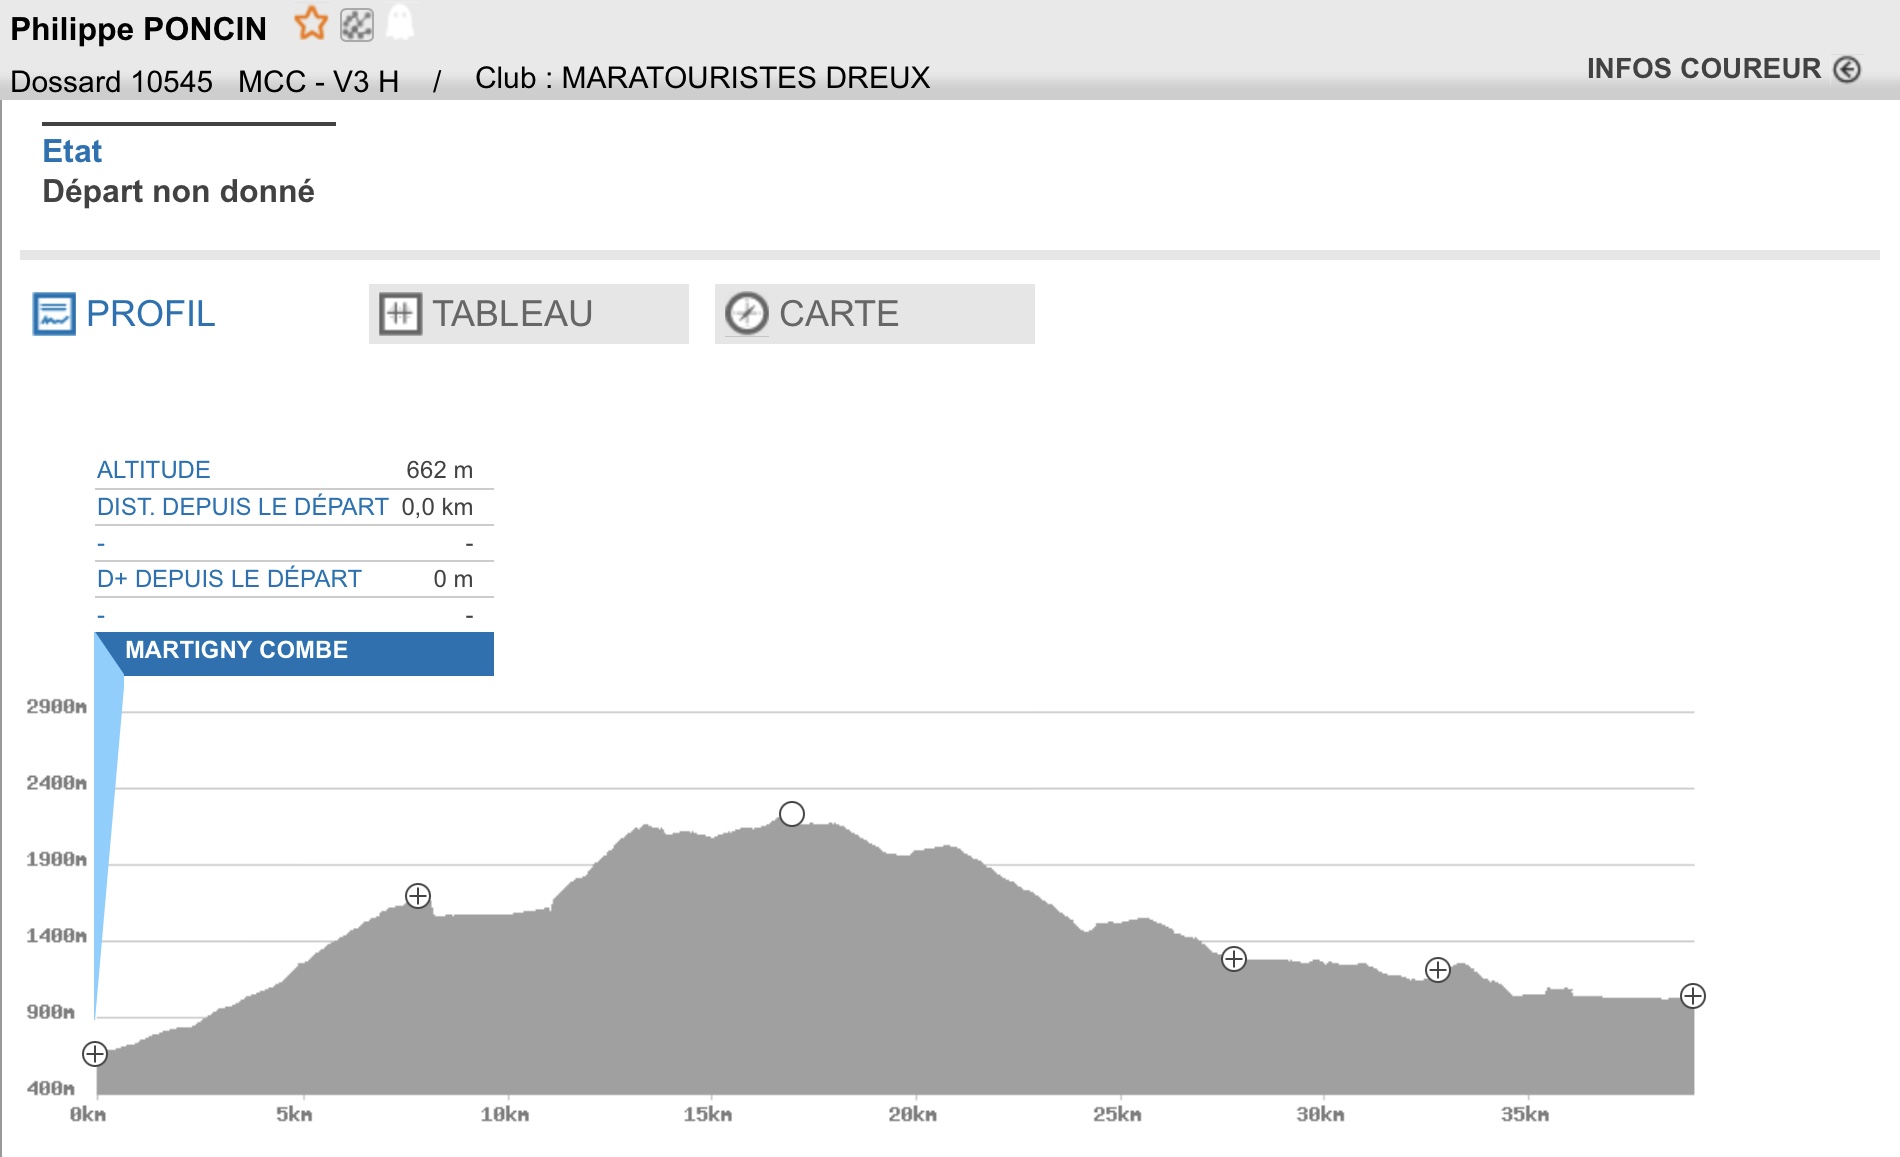Select summit circle marker near 17km

792,814
